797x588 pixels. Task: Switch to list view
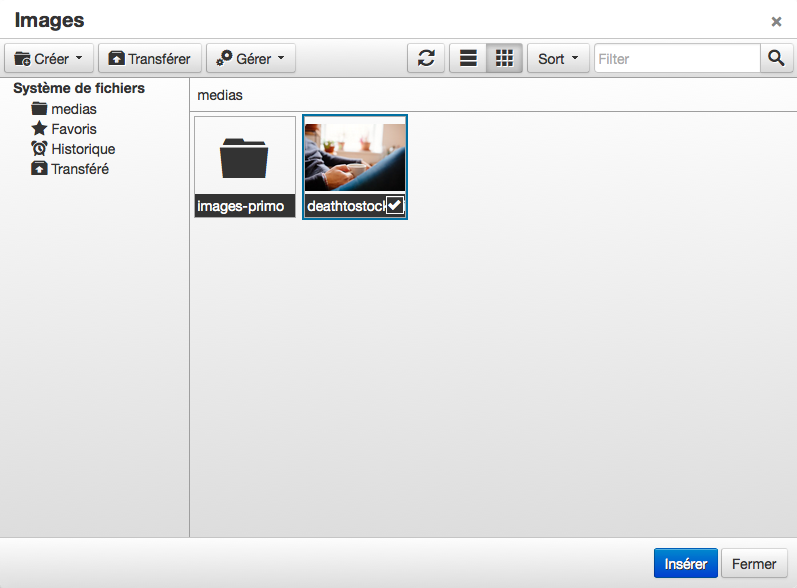coord(468,58)
